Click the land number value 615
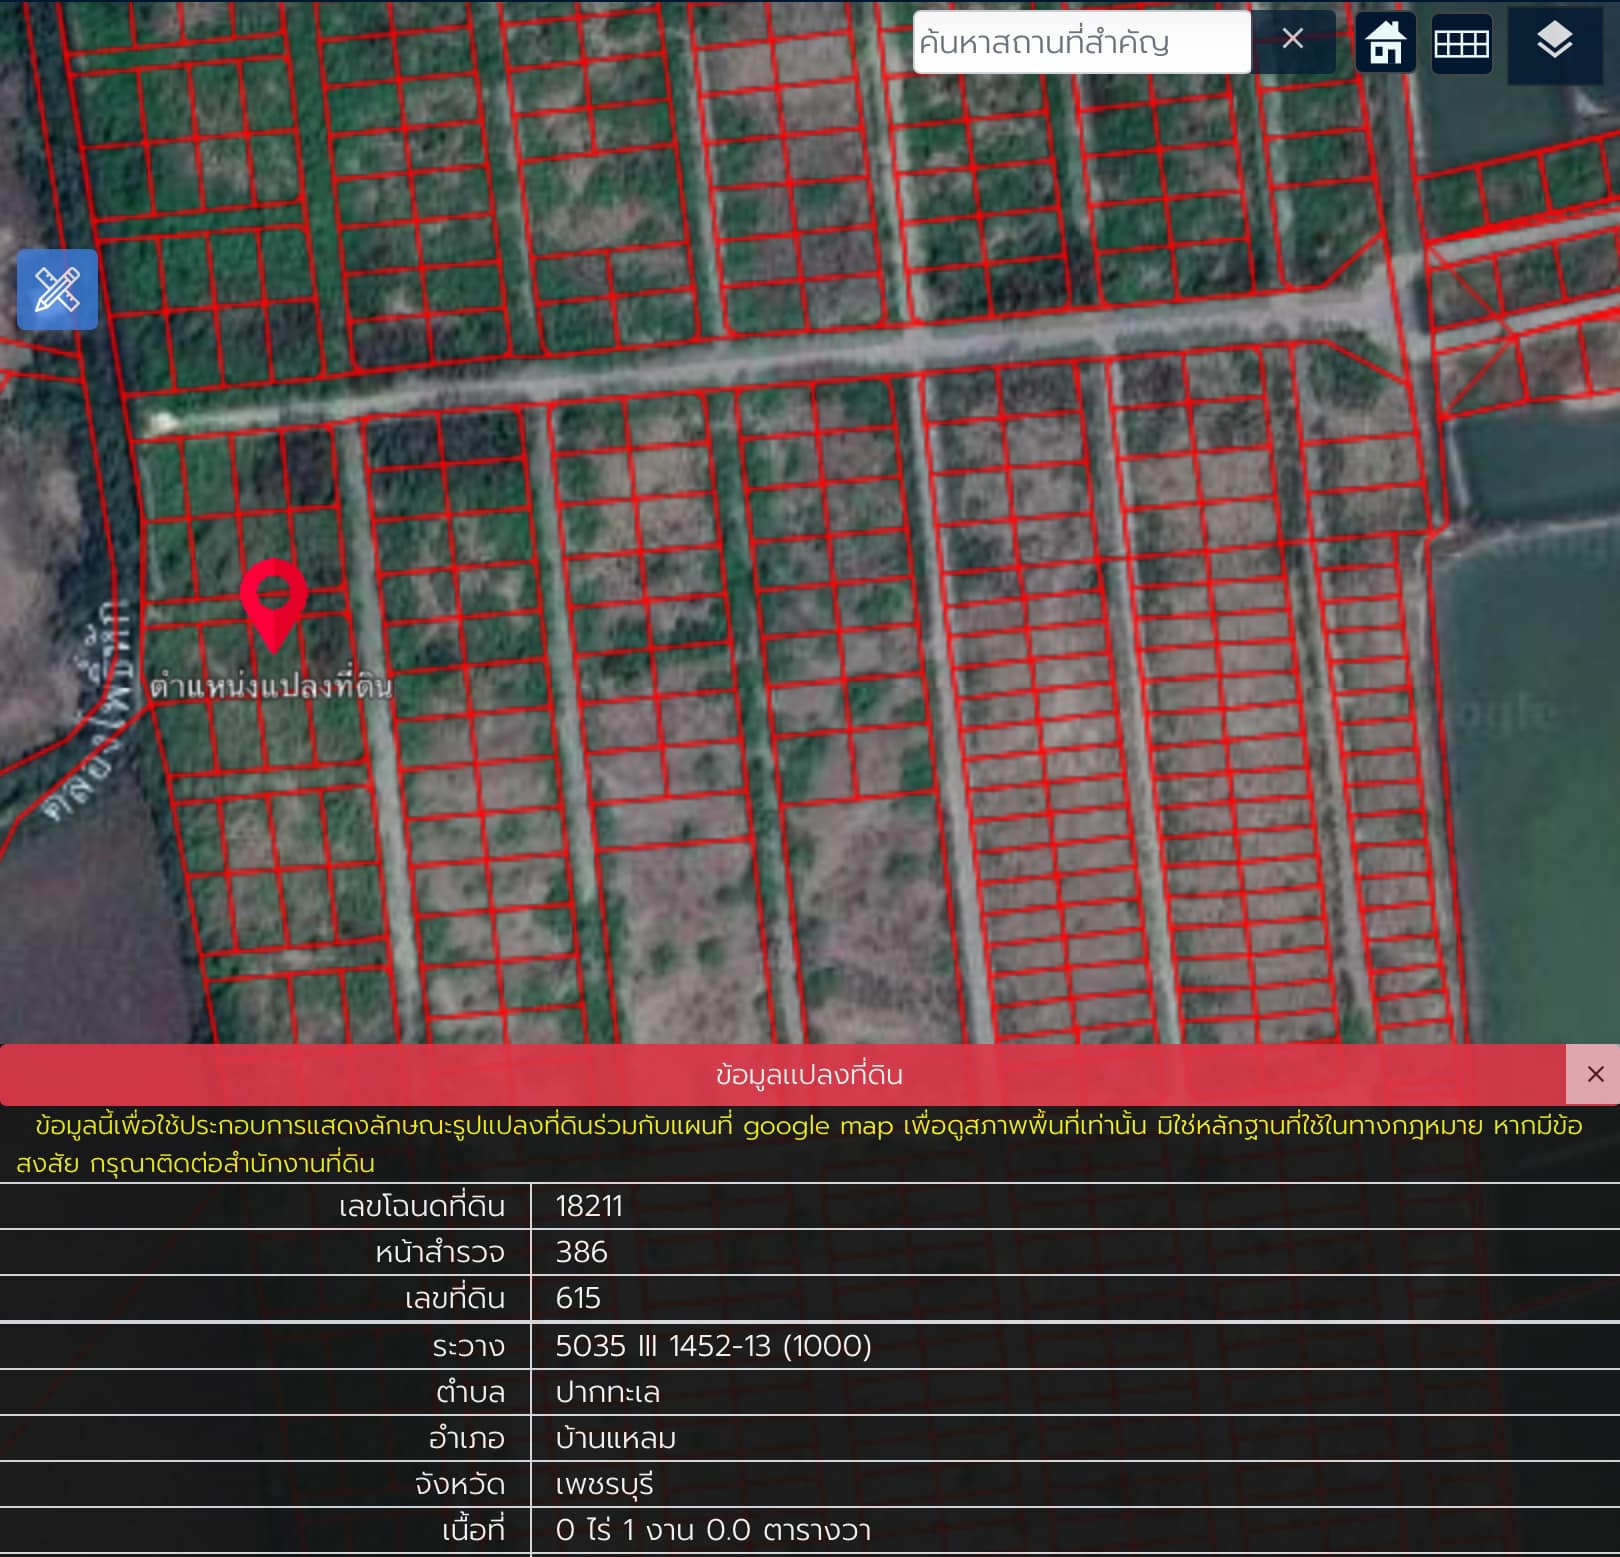Image resolution: width=1620 pixels, height=1557 pixels. tap(578, 1298)
